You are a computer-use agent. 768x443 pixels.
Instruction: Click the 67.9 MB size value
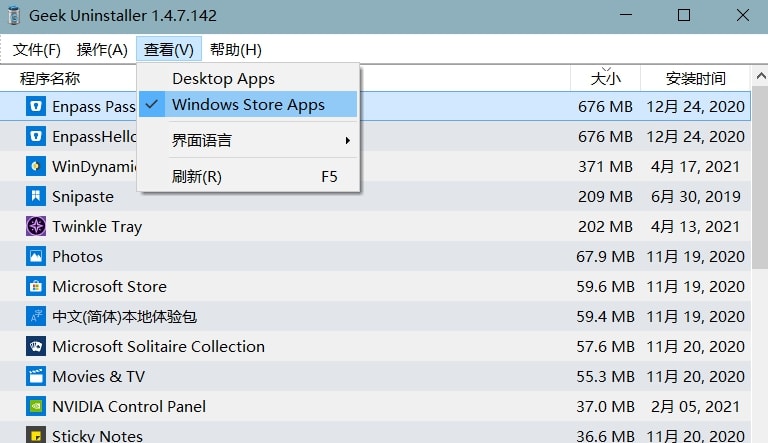605,256
